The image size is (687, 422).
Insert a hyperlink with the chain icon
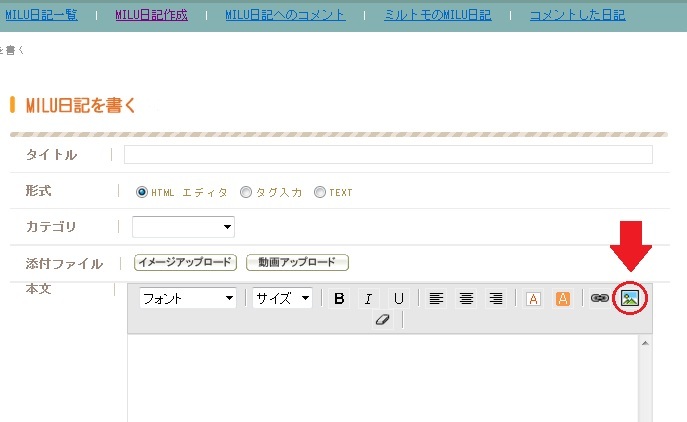point(599,298)
